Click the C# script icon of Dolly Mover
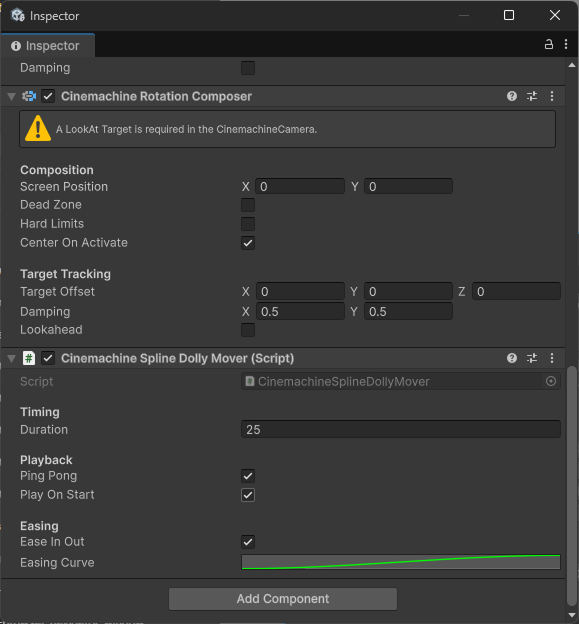The width and height of the screenshot is (579, 624). pyautogui.click(x=29, y=358)
